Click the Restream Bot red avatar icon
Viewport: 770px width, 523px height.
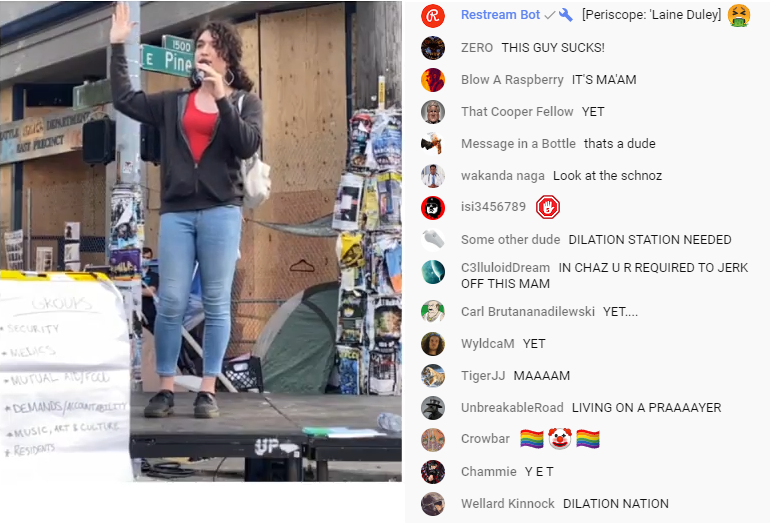point(433,16)
